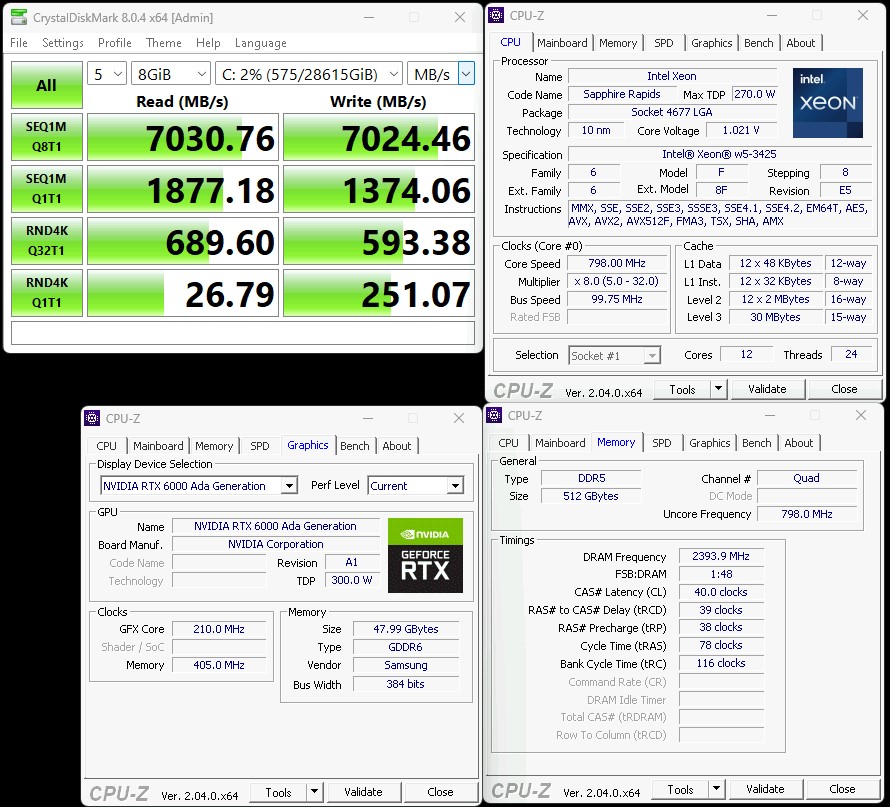The width and height of the screenshot is (890, 807).
Task: Expand the Display Device Selection combo box
Action: pyautogui.click(x=199, y=486)
